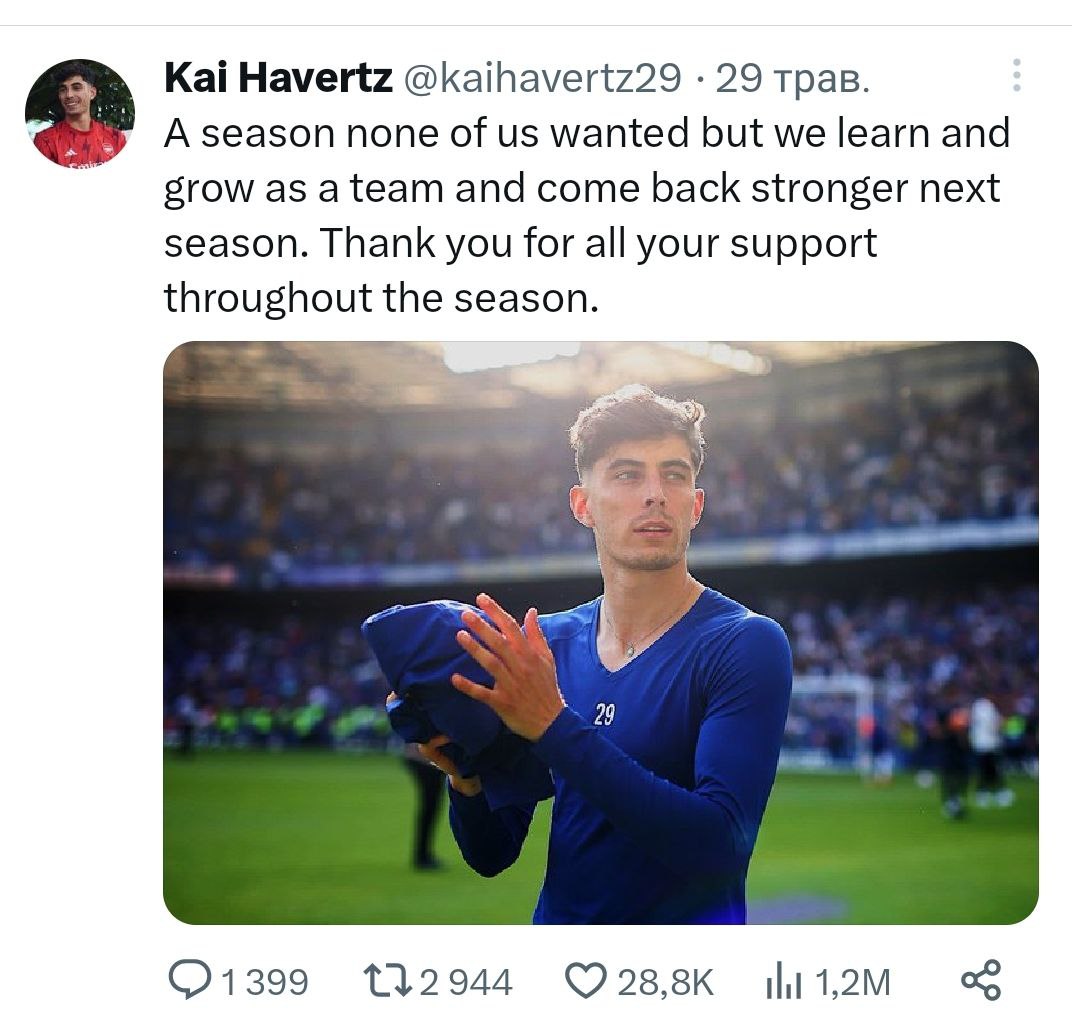Click the 2 944 reposts count
The height and width of the screenshot is (1035, 1072).
[466, 982]
